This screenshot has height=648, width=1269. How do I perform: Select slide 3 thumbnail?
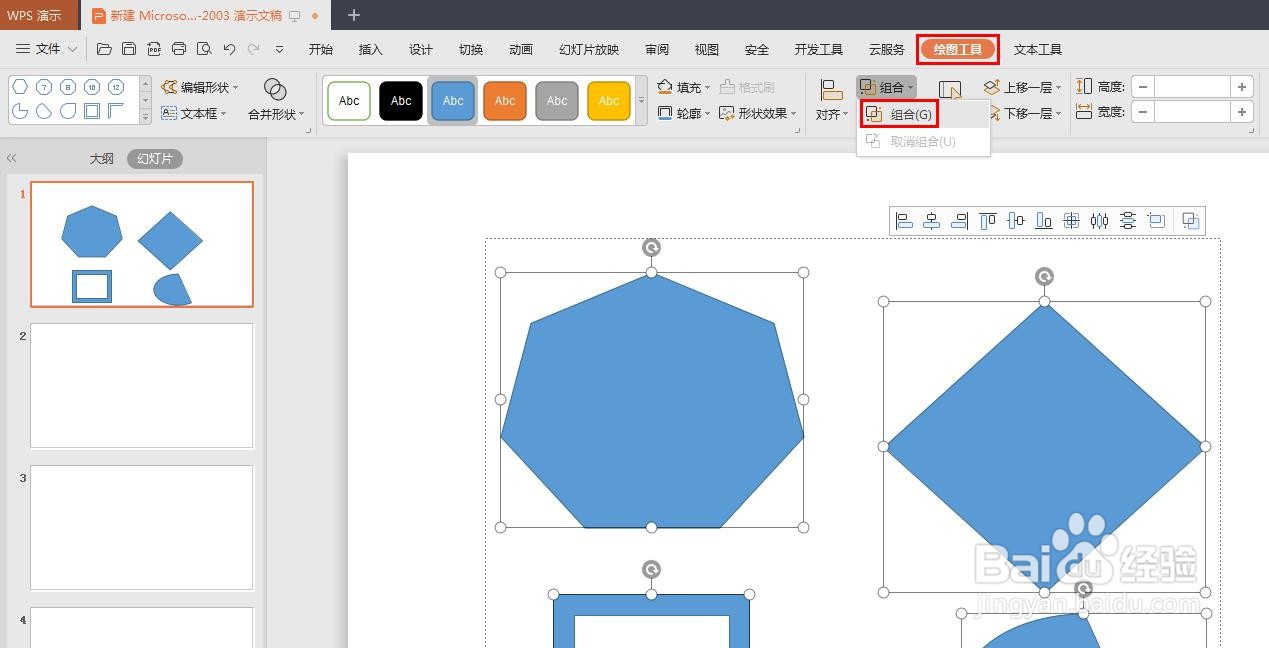[x=142, y=528]
